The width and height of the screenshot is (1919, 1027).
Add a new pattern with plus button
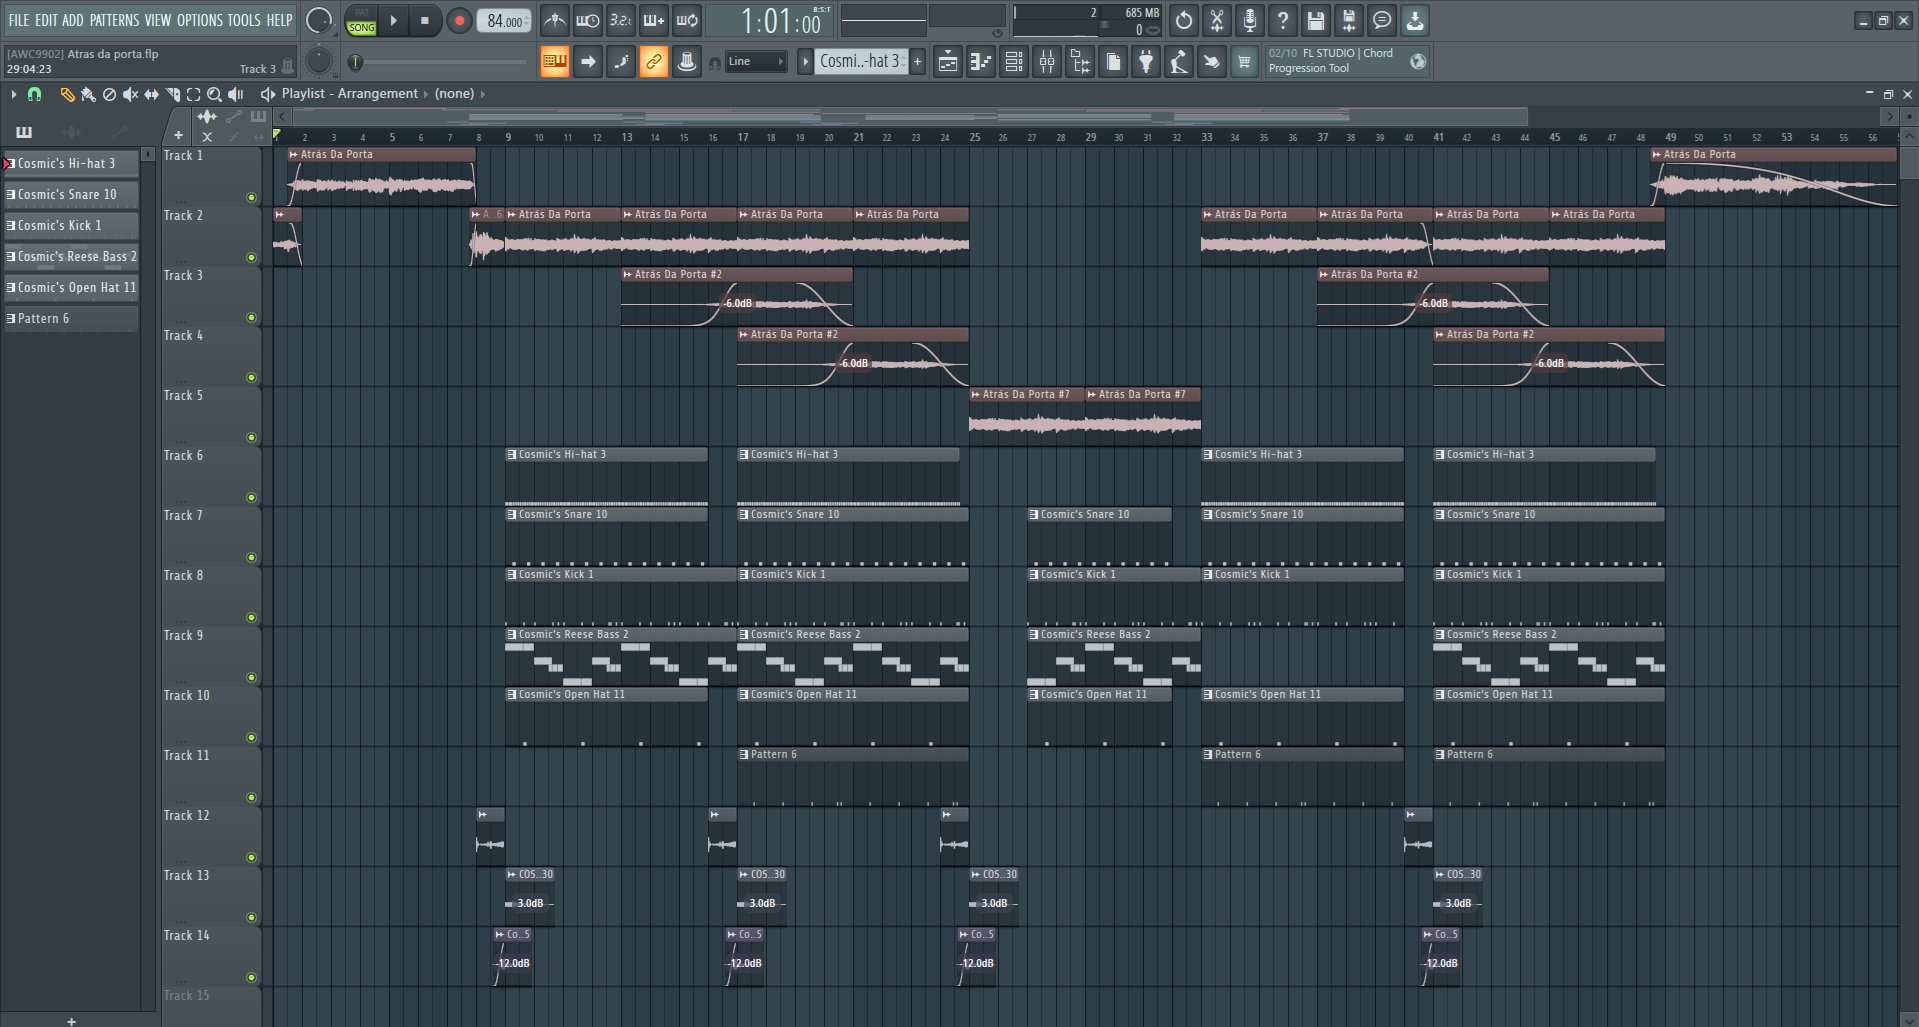tap(917, 62)
